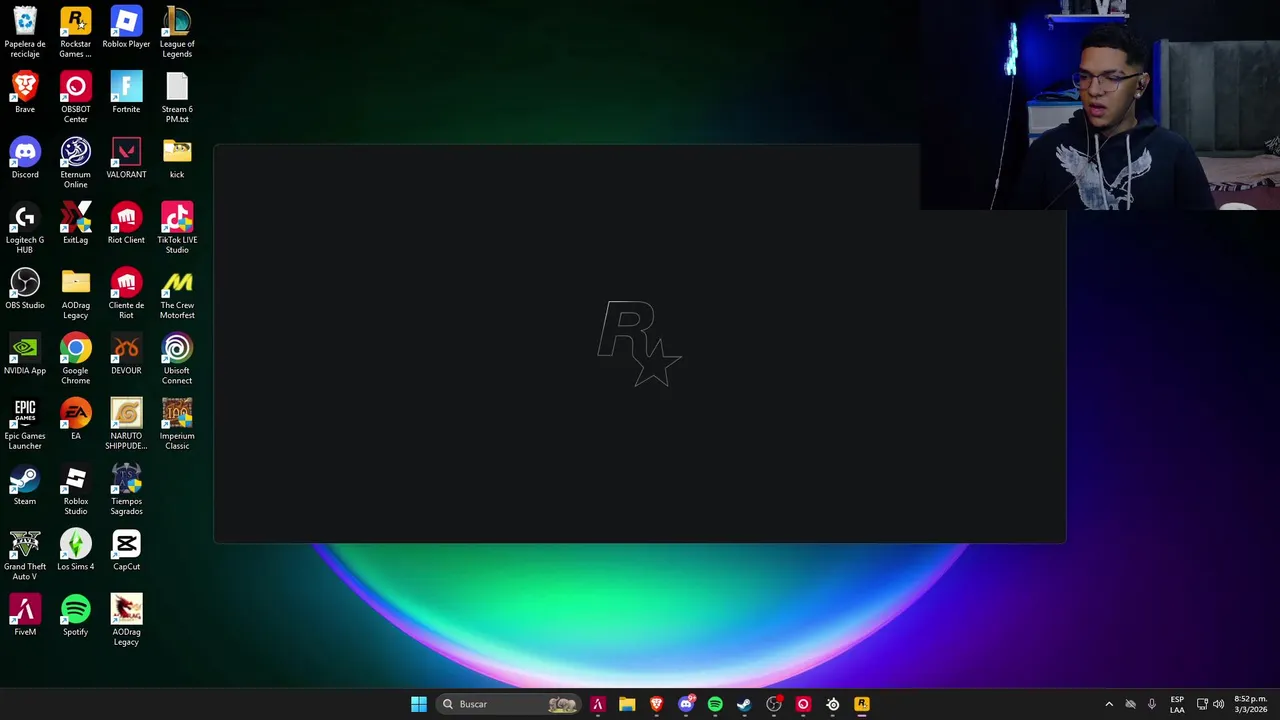Screen dimensions: 1280x720
Task: Select the VALORANT desktop shortcut
Action: (x=126, y=158)
